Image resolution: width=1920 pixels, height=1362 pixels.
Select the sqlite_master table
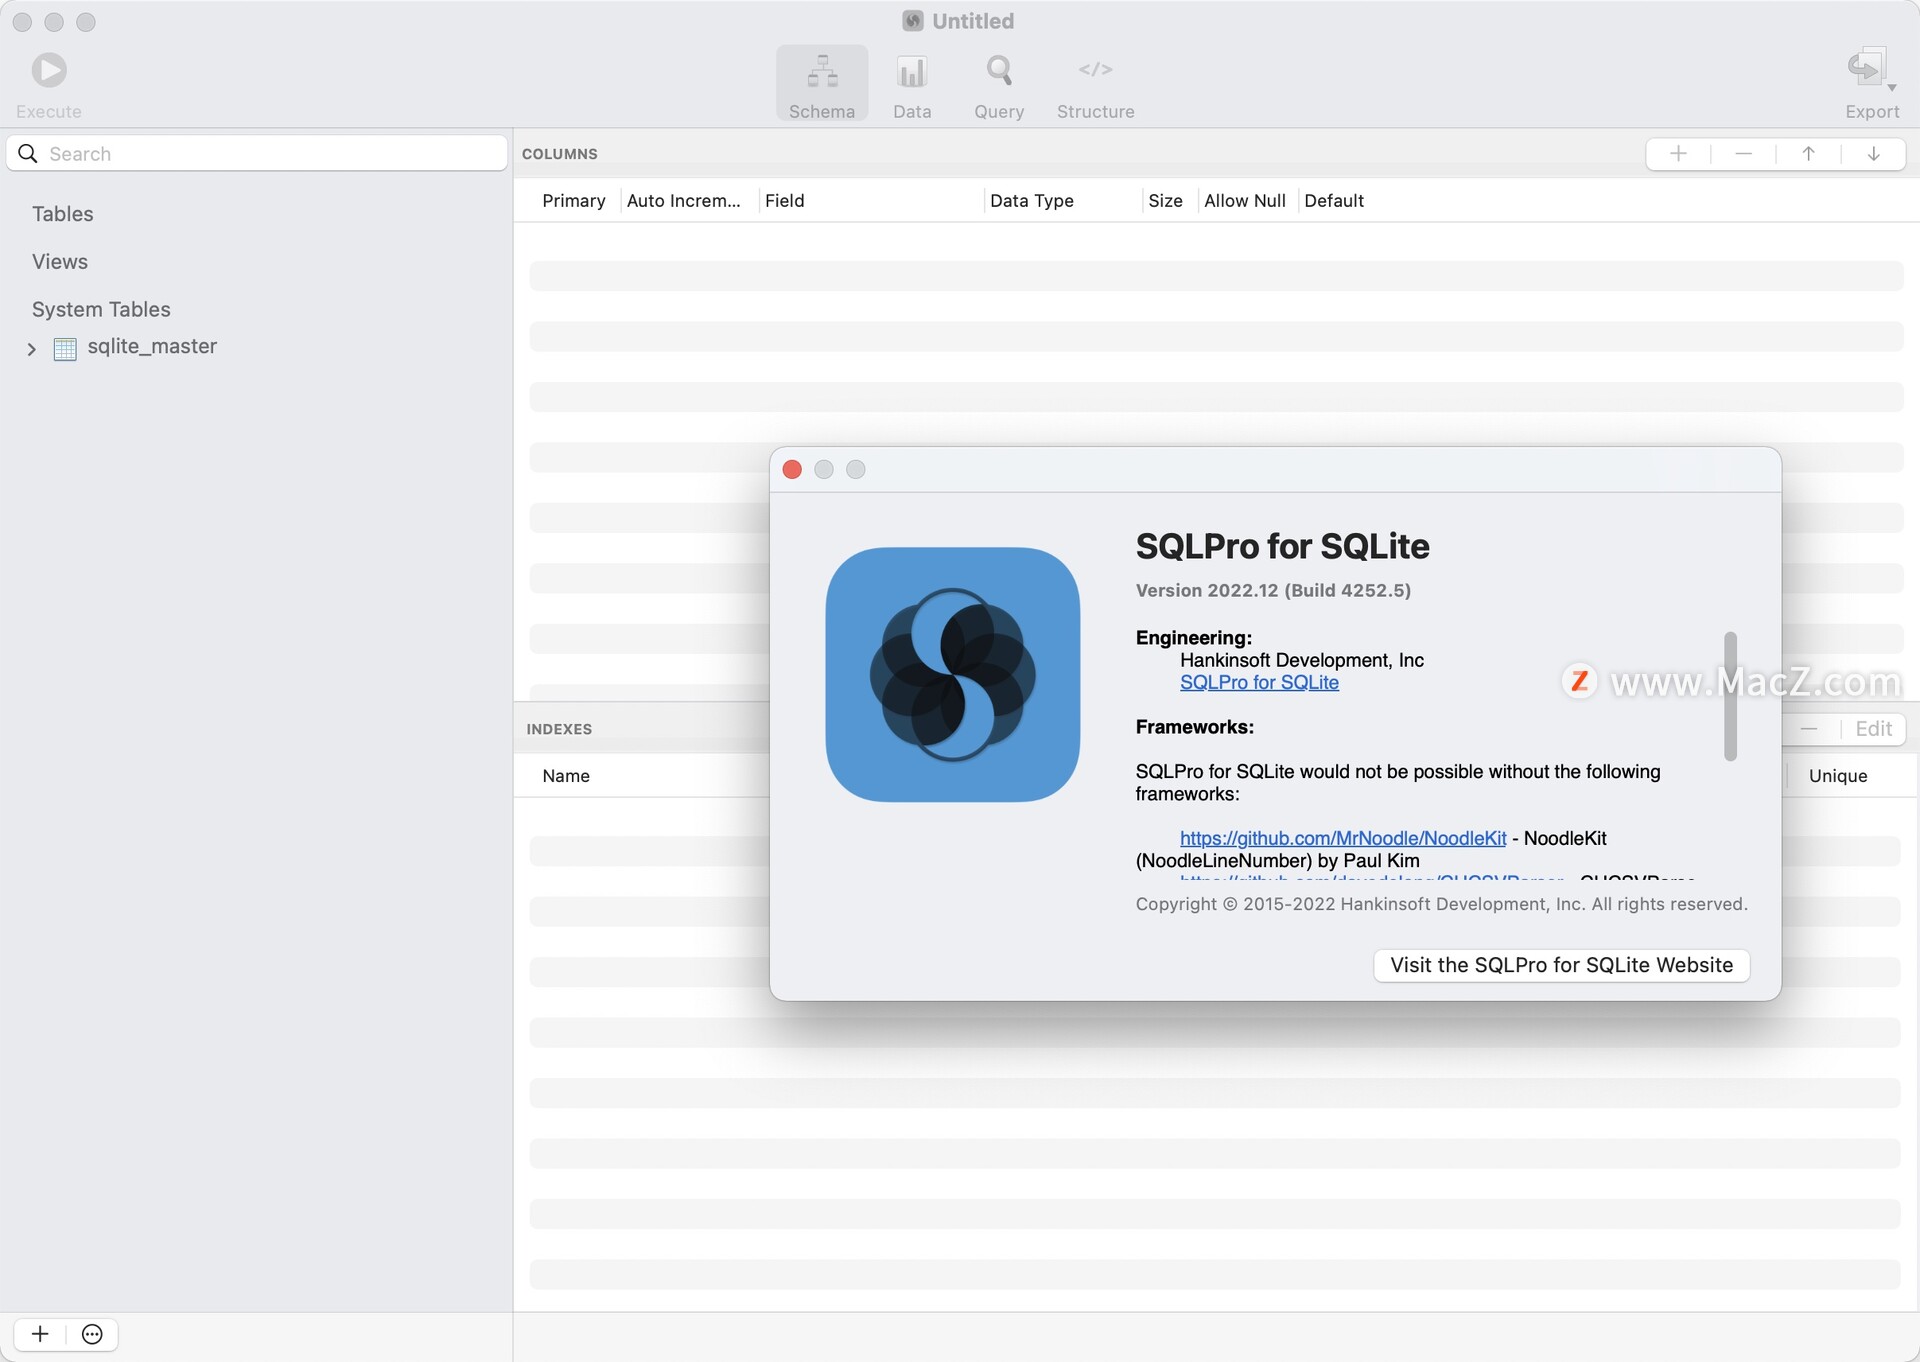tap(151, 347)
